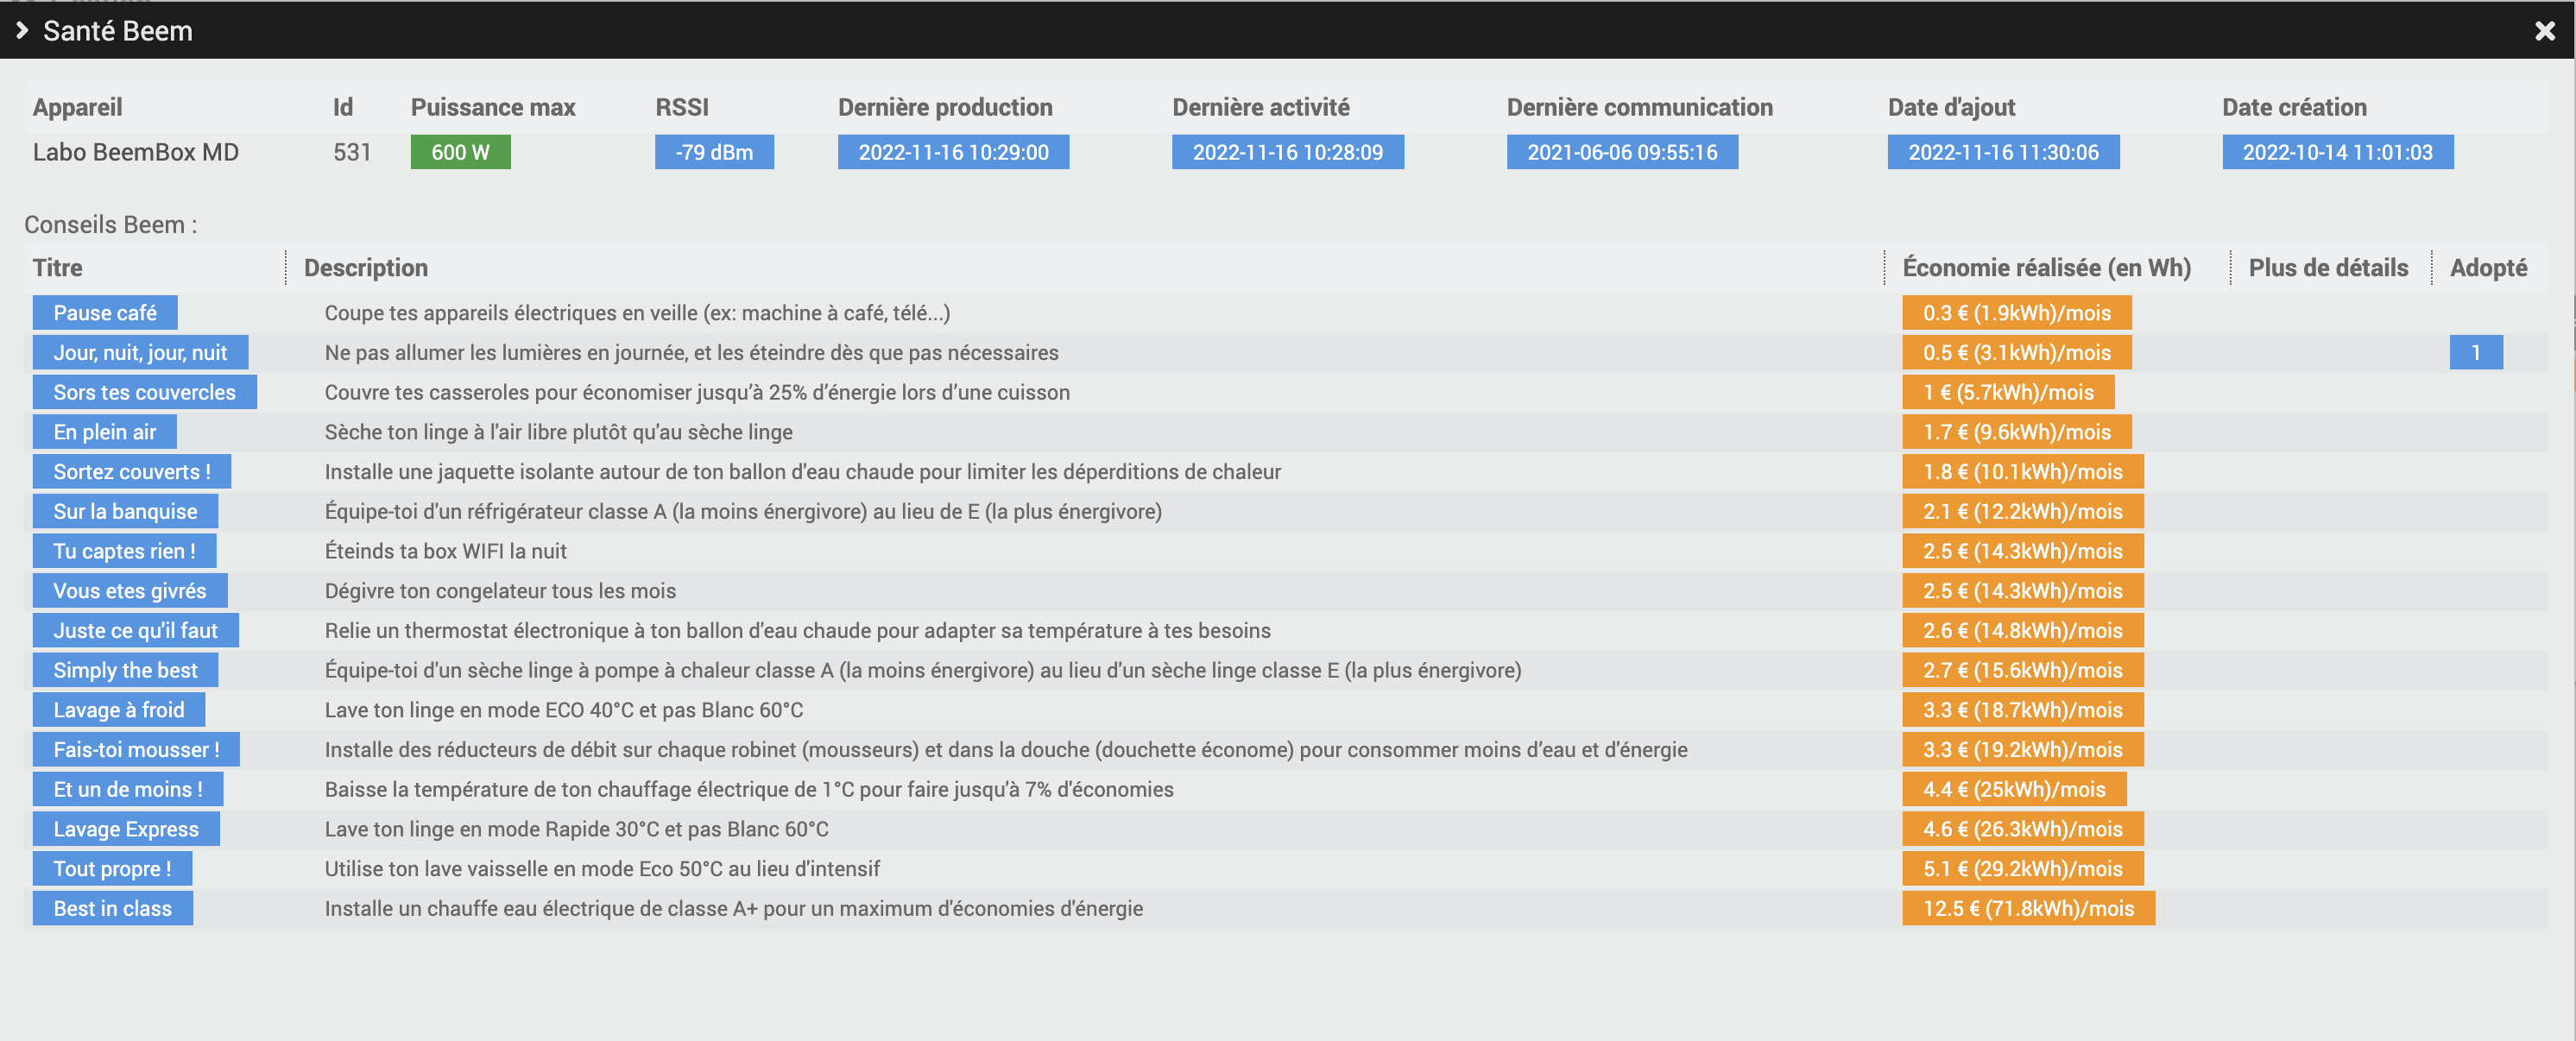
Task: Click savings badge 2.7 € (15.6kWh)/mois
Action: (2023, 670)
